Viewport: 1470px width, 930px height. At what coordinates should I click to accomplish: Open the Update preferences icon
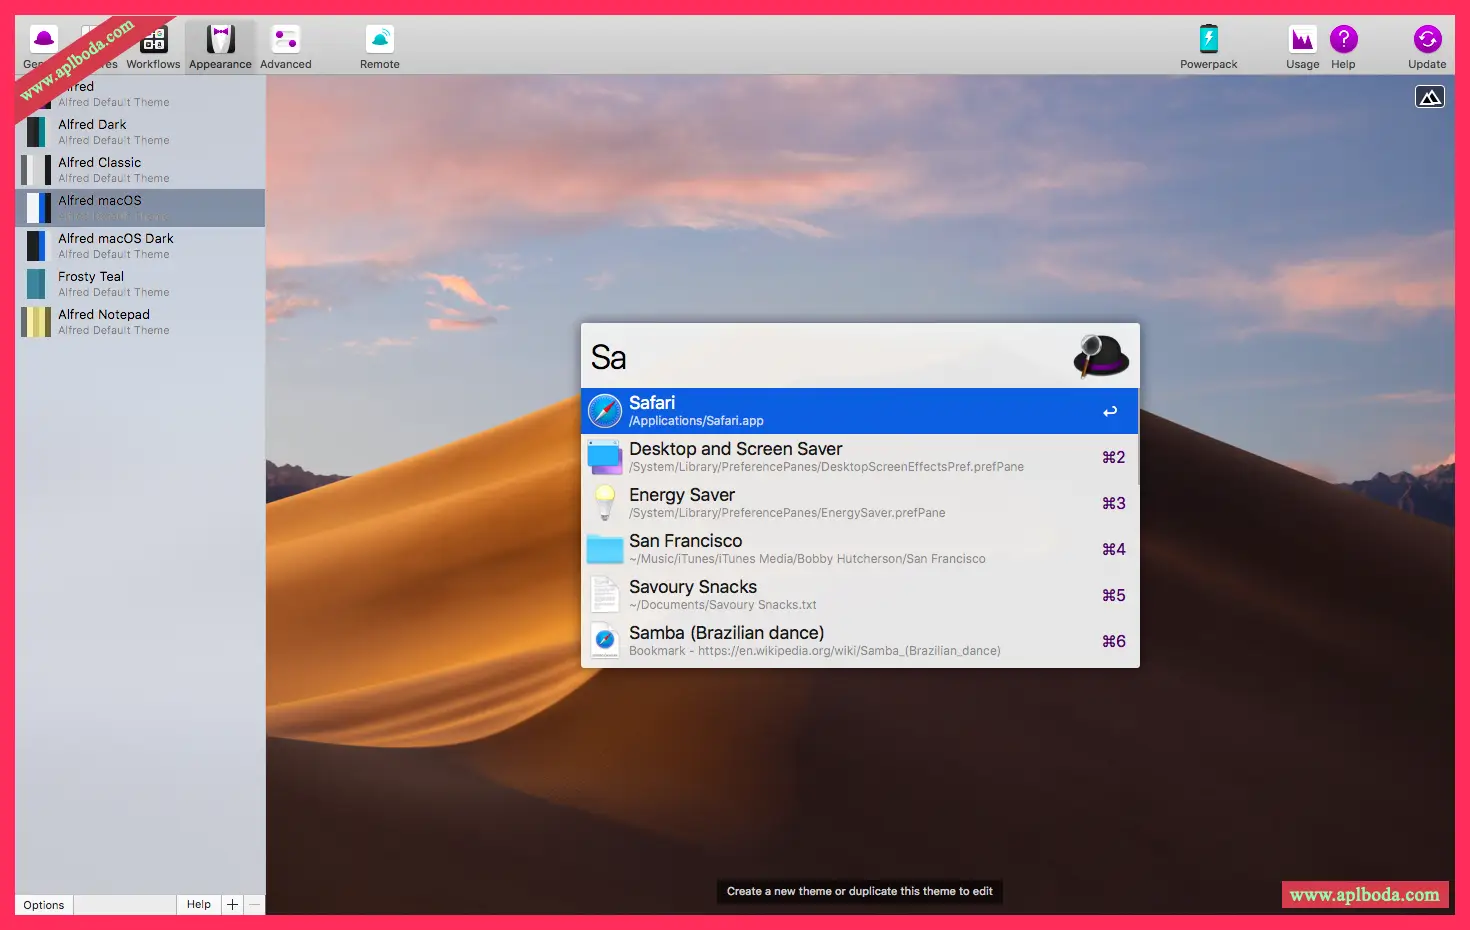(1427, 41)
